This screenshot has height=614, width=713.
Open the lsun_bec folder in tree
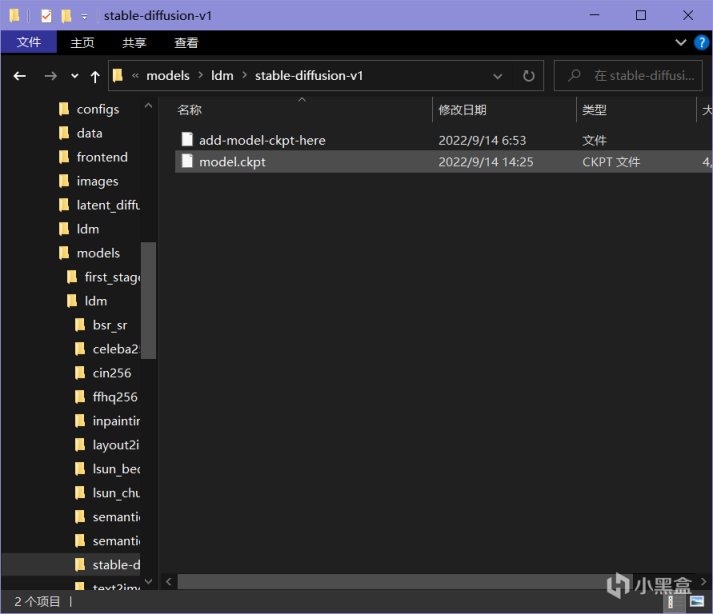(x=116, y=469)
